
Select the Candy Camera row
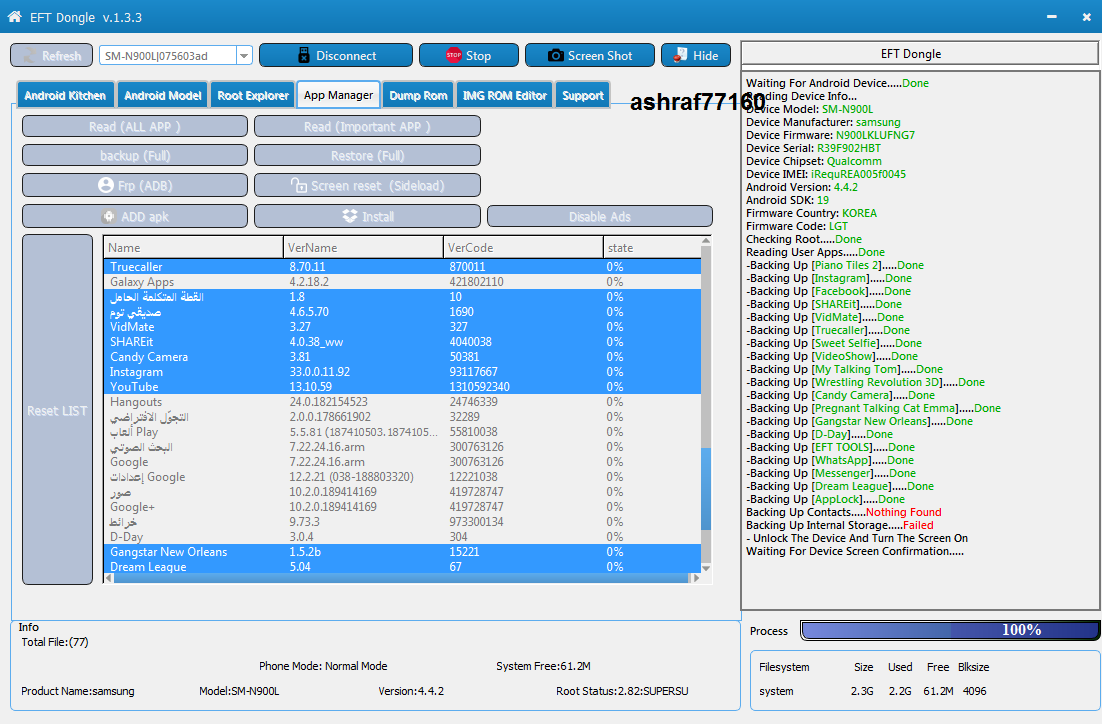pos(402,356)
